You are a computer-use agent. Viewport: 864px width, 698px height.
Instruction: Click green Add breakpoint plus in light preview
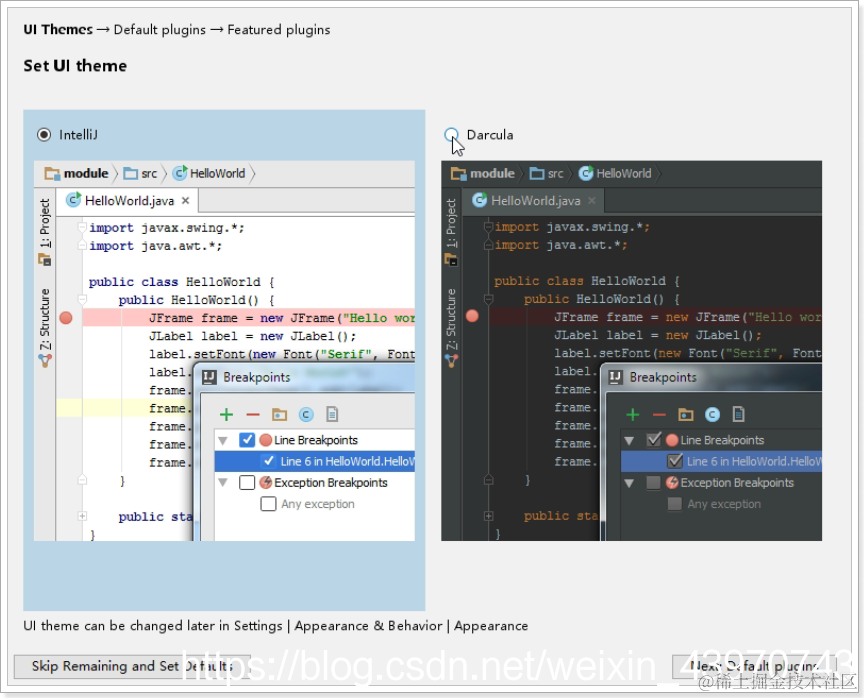coord(226,414)
